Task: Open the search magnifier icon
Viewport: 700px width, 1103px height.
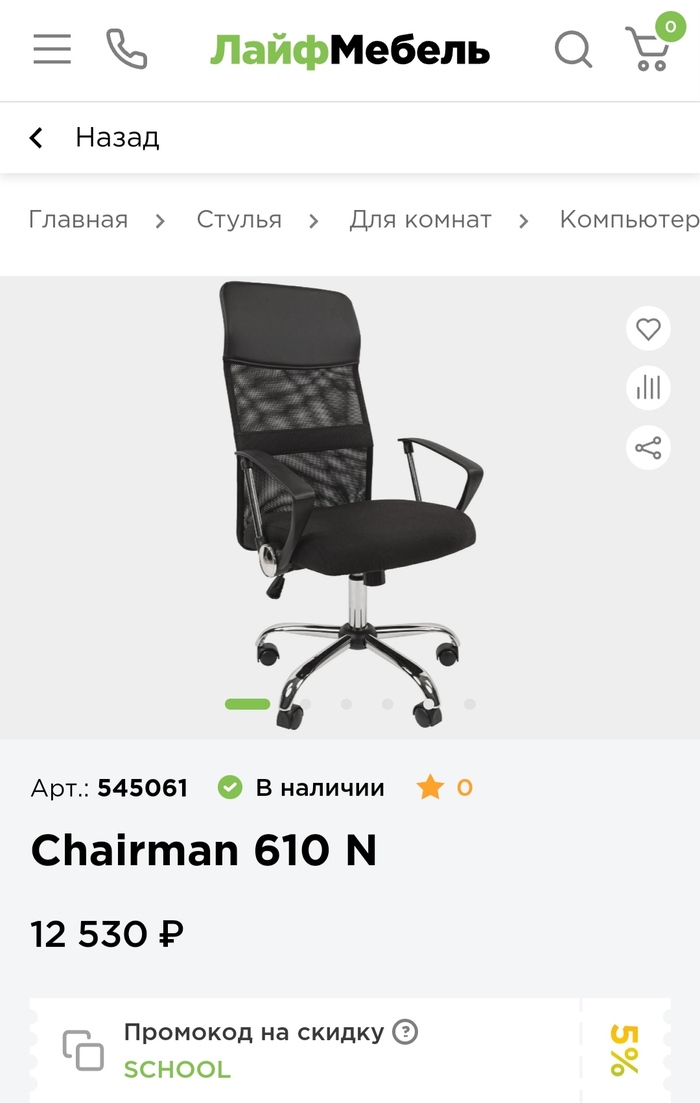Action: click(573, 49)
